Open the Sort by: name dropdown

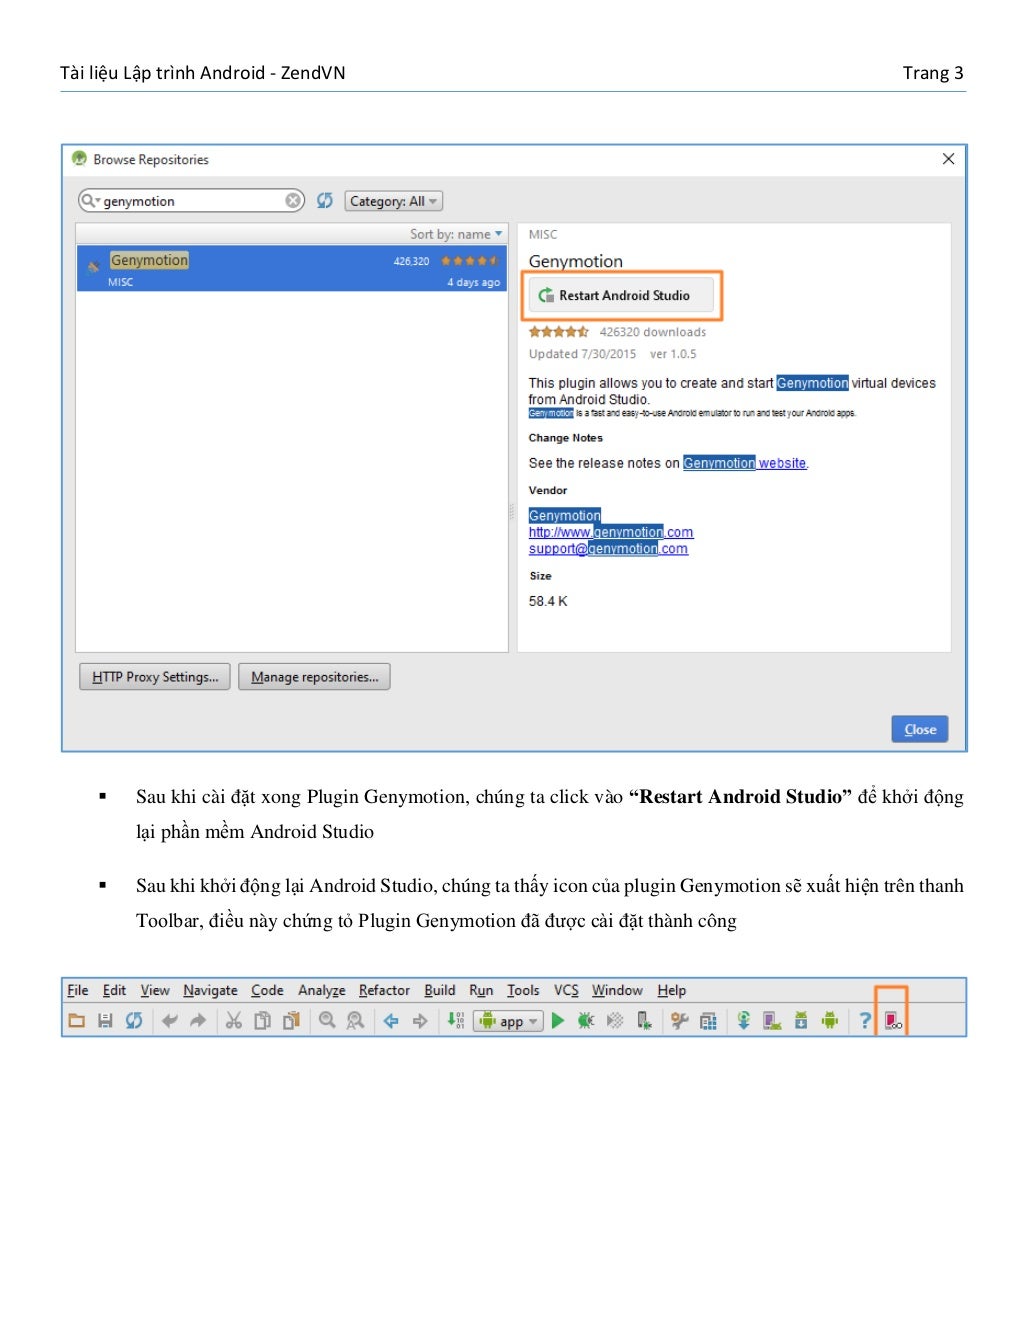[x=456, y=234]
